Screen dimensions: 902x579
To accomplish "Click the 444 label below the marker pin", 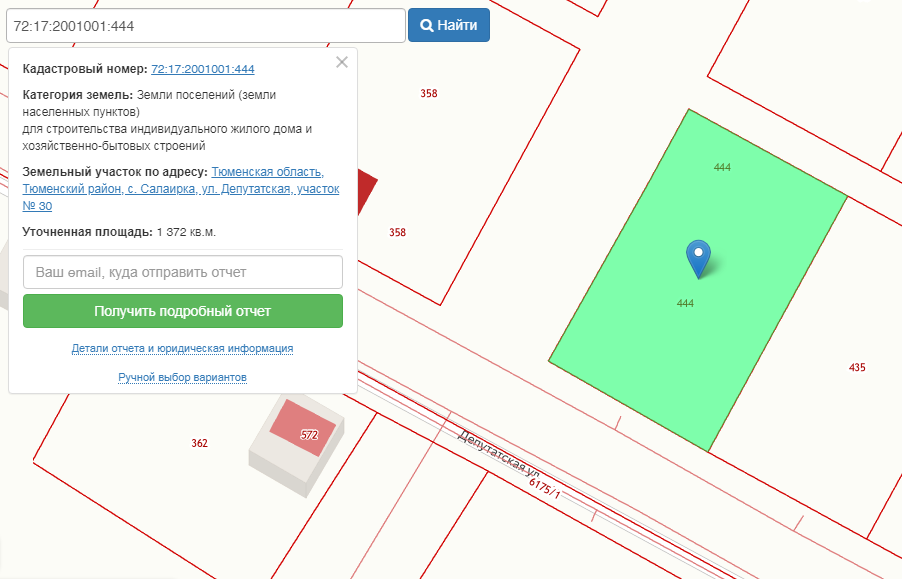I will pyautogui.click(x=685, y=303).
